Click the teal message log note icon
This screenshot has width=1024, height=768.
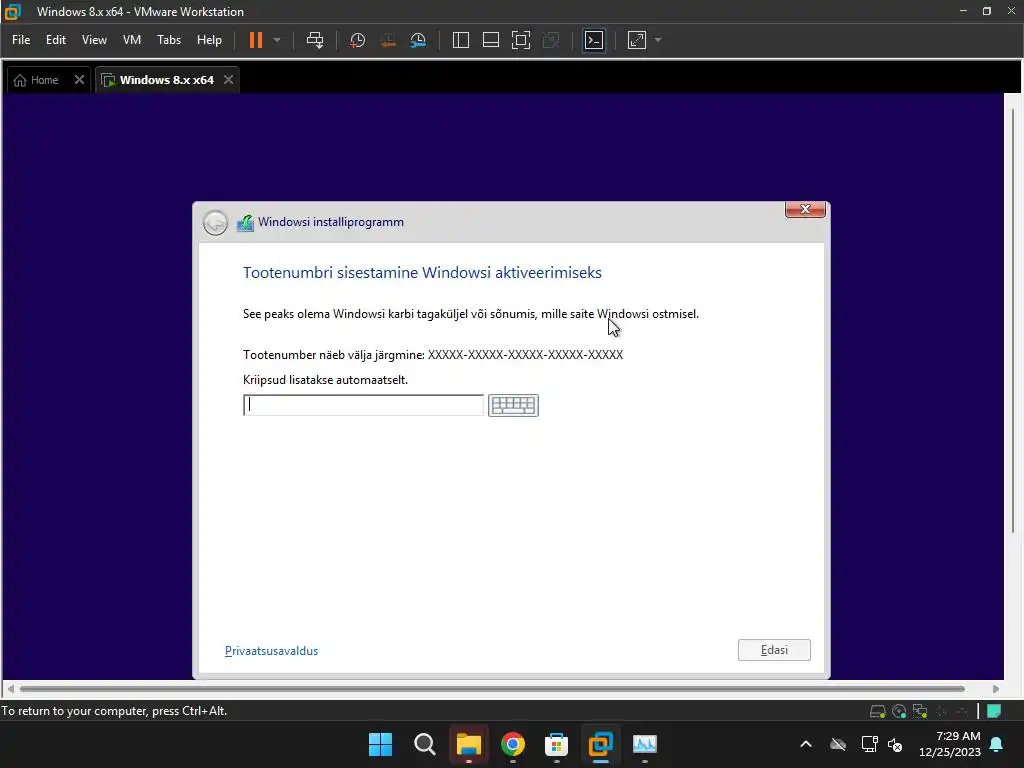(994, 711)
